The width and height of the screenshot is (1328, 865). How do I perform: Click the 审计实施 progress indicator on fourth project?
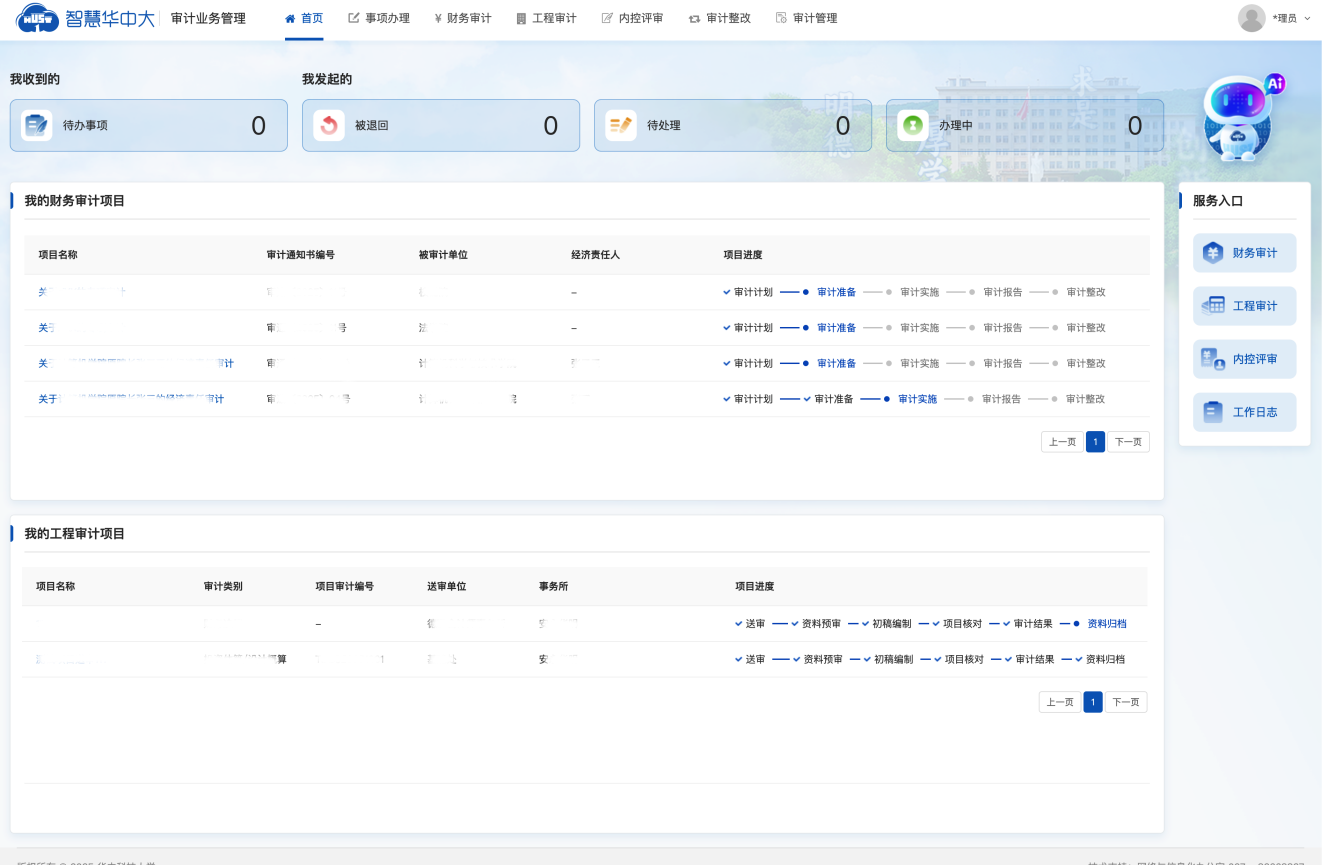point(919,398)
